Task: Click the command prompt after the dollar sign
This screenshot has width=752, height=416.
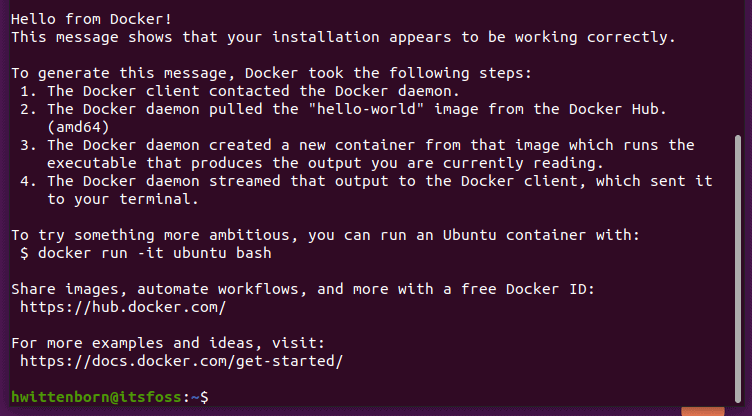Action: pyautogui.click(x=215, y=397)
